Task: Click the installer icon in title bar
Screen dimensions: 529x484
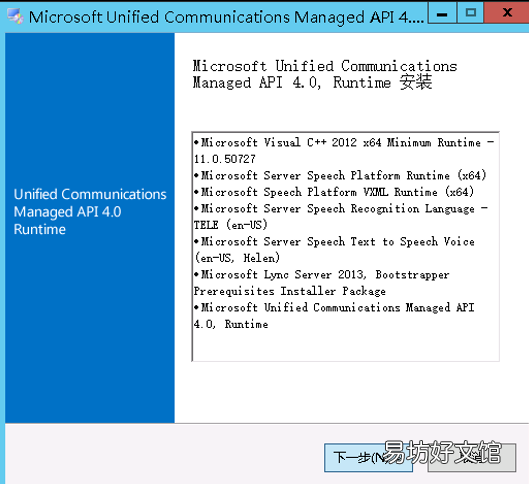Action: click(x=15, y=17)
